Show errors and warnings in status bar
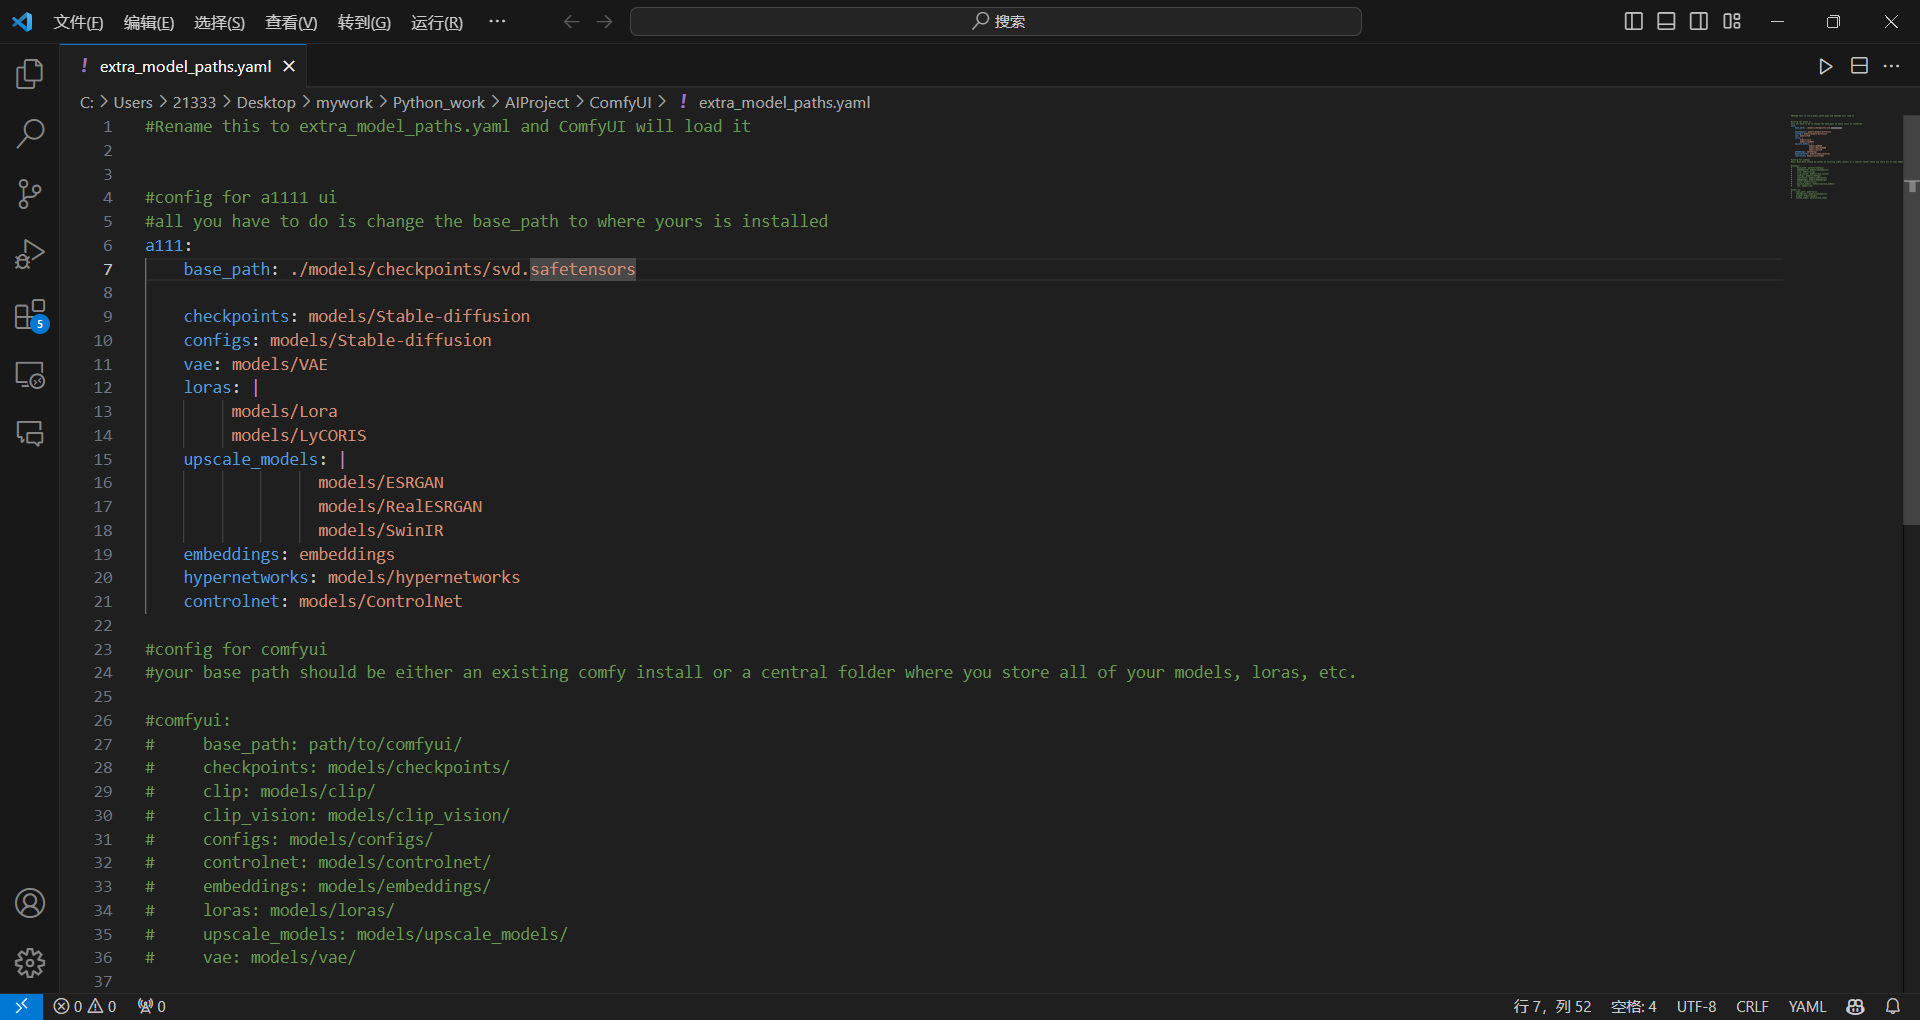 pos(85,1006)
